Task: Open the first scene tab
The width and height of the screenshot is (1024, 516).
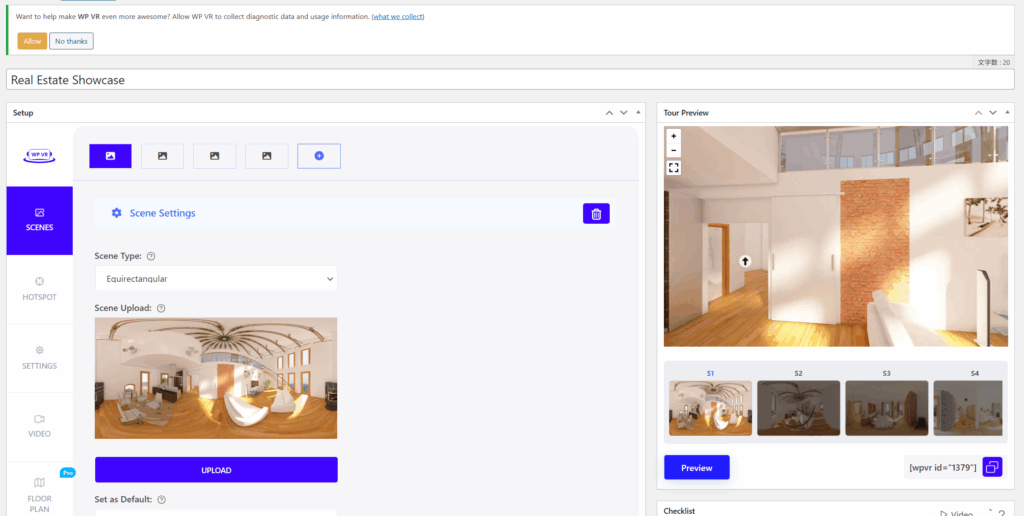Action: coord(110,156)
